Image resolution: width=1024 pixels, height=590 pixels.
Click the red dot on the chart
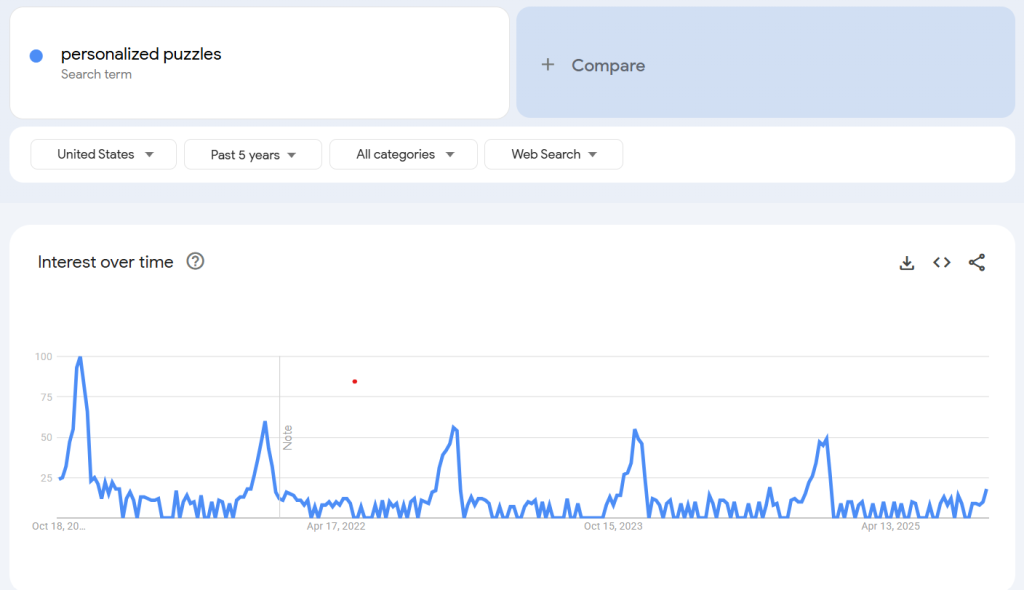click(x=354, y=381)
